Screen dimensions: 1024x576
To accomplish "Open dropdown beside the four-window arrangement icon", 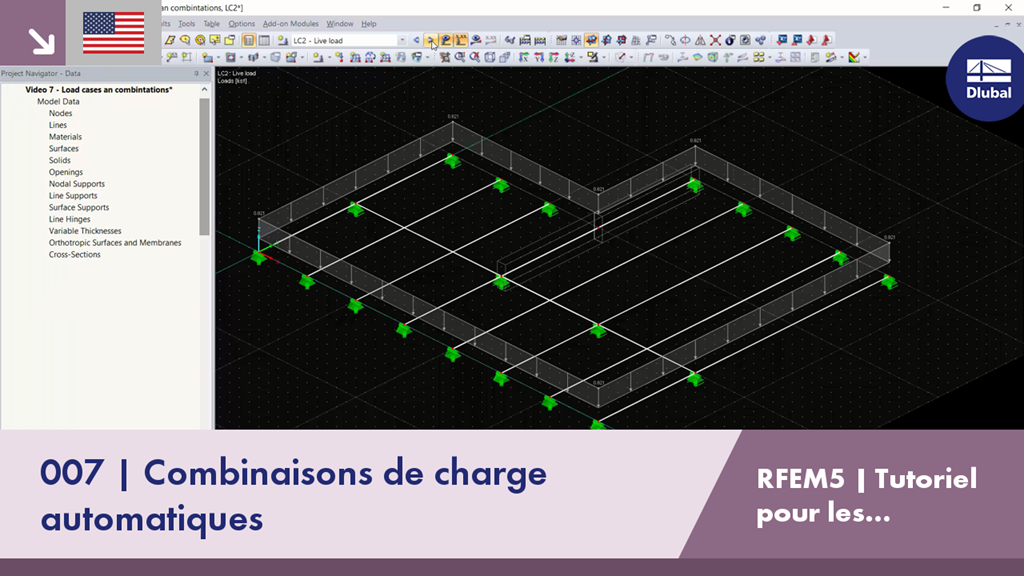I will 770,57.
